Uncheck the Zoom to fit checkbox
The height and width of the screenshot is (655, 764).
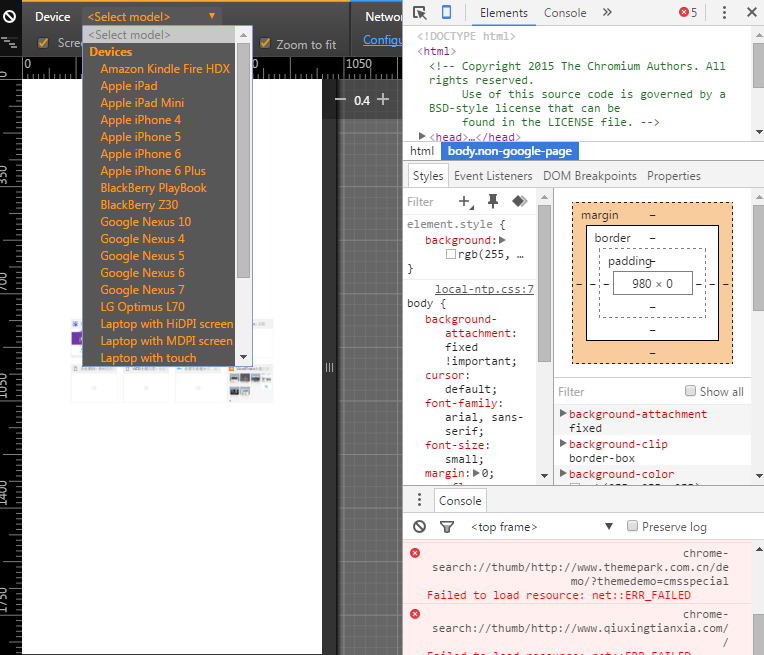[x=266, y=44]
